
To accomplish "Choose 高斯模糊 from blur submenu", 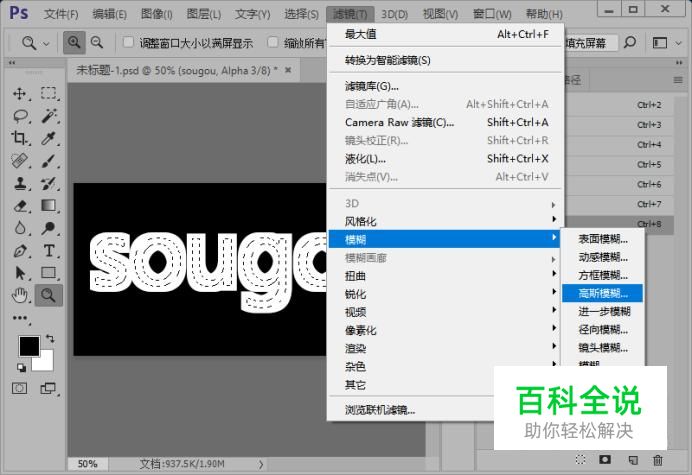I will coord(602,293).
